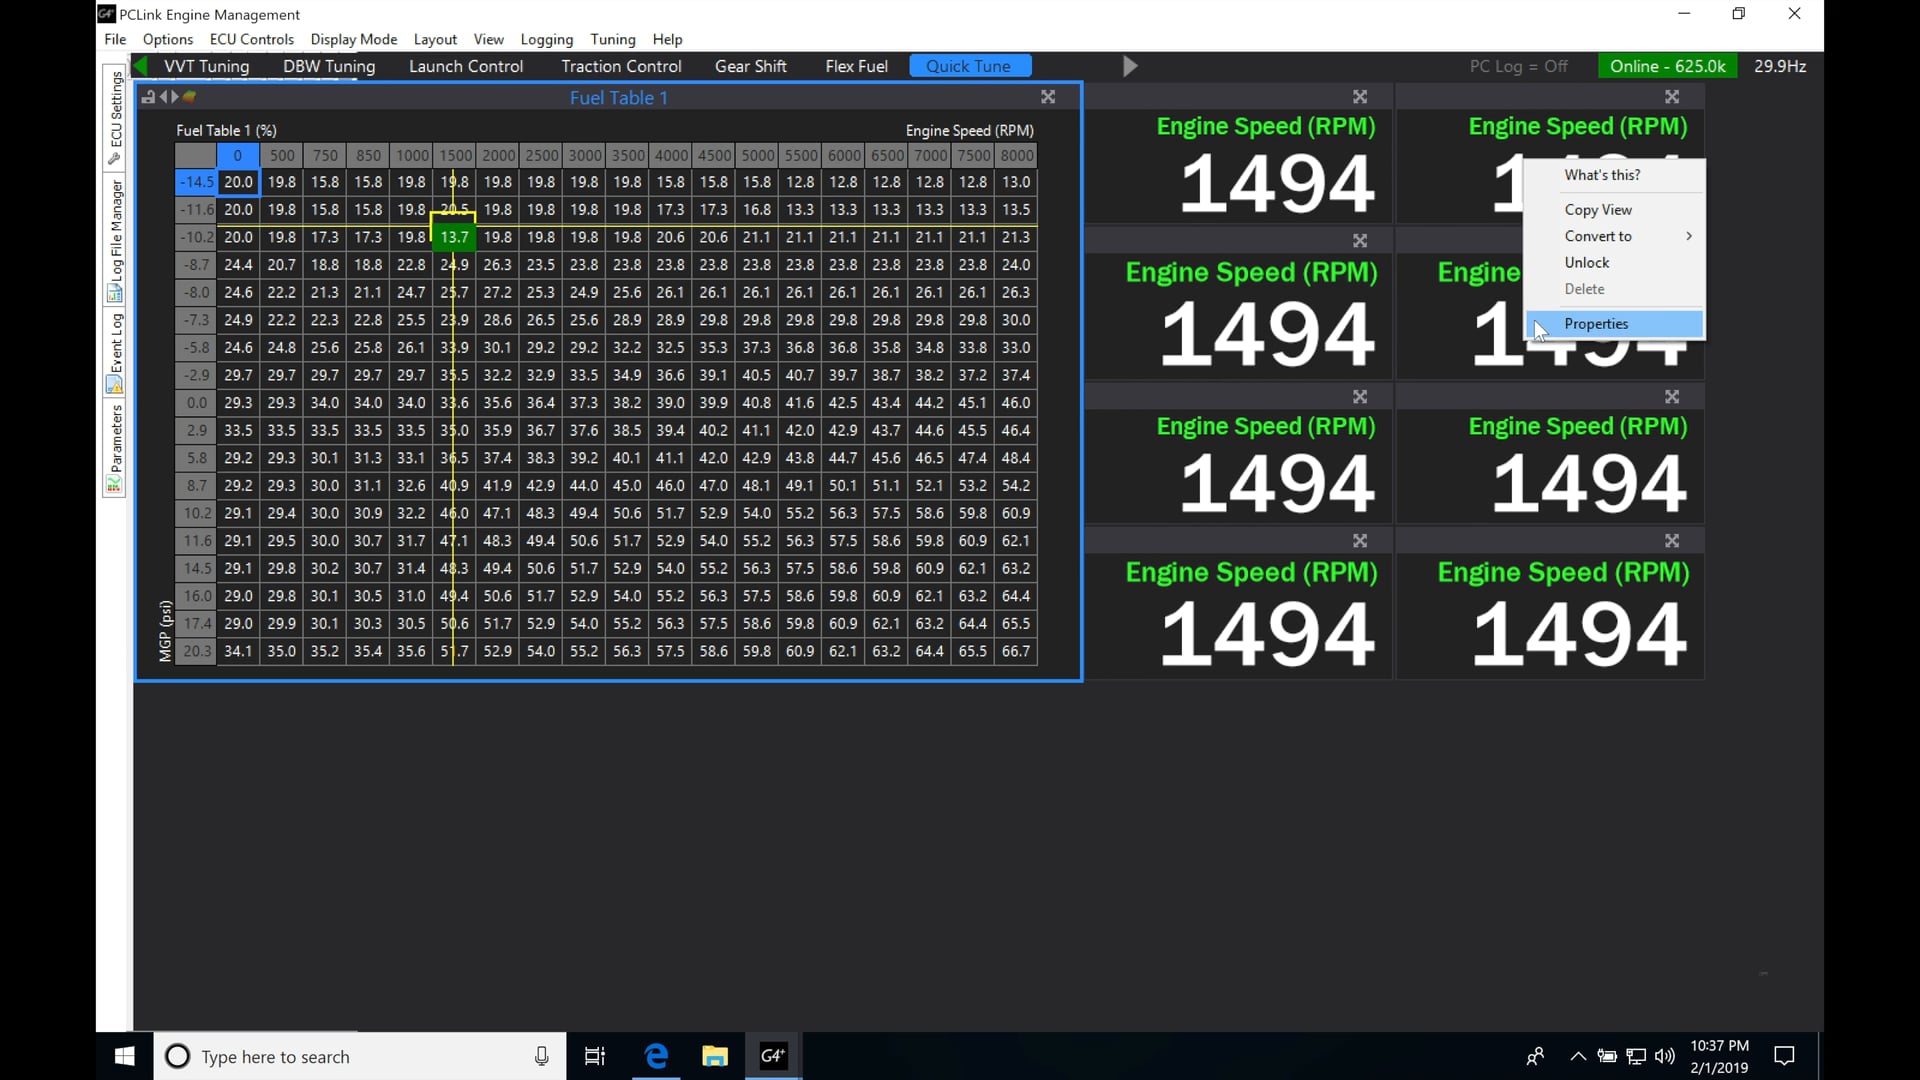Image resolution: width=1920 pixels, height=1080 pixels.
Task: Click the next table right arrow icon
Action: (x=175, y=97)
